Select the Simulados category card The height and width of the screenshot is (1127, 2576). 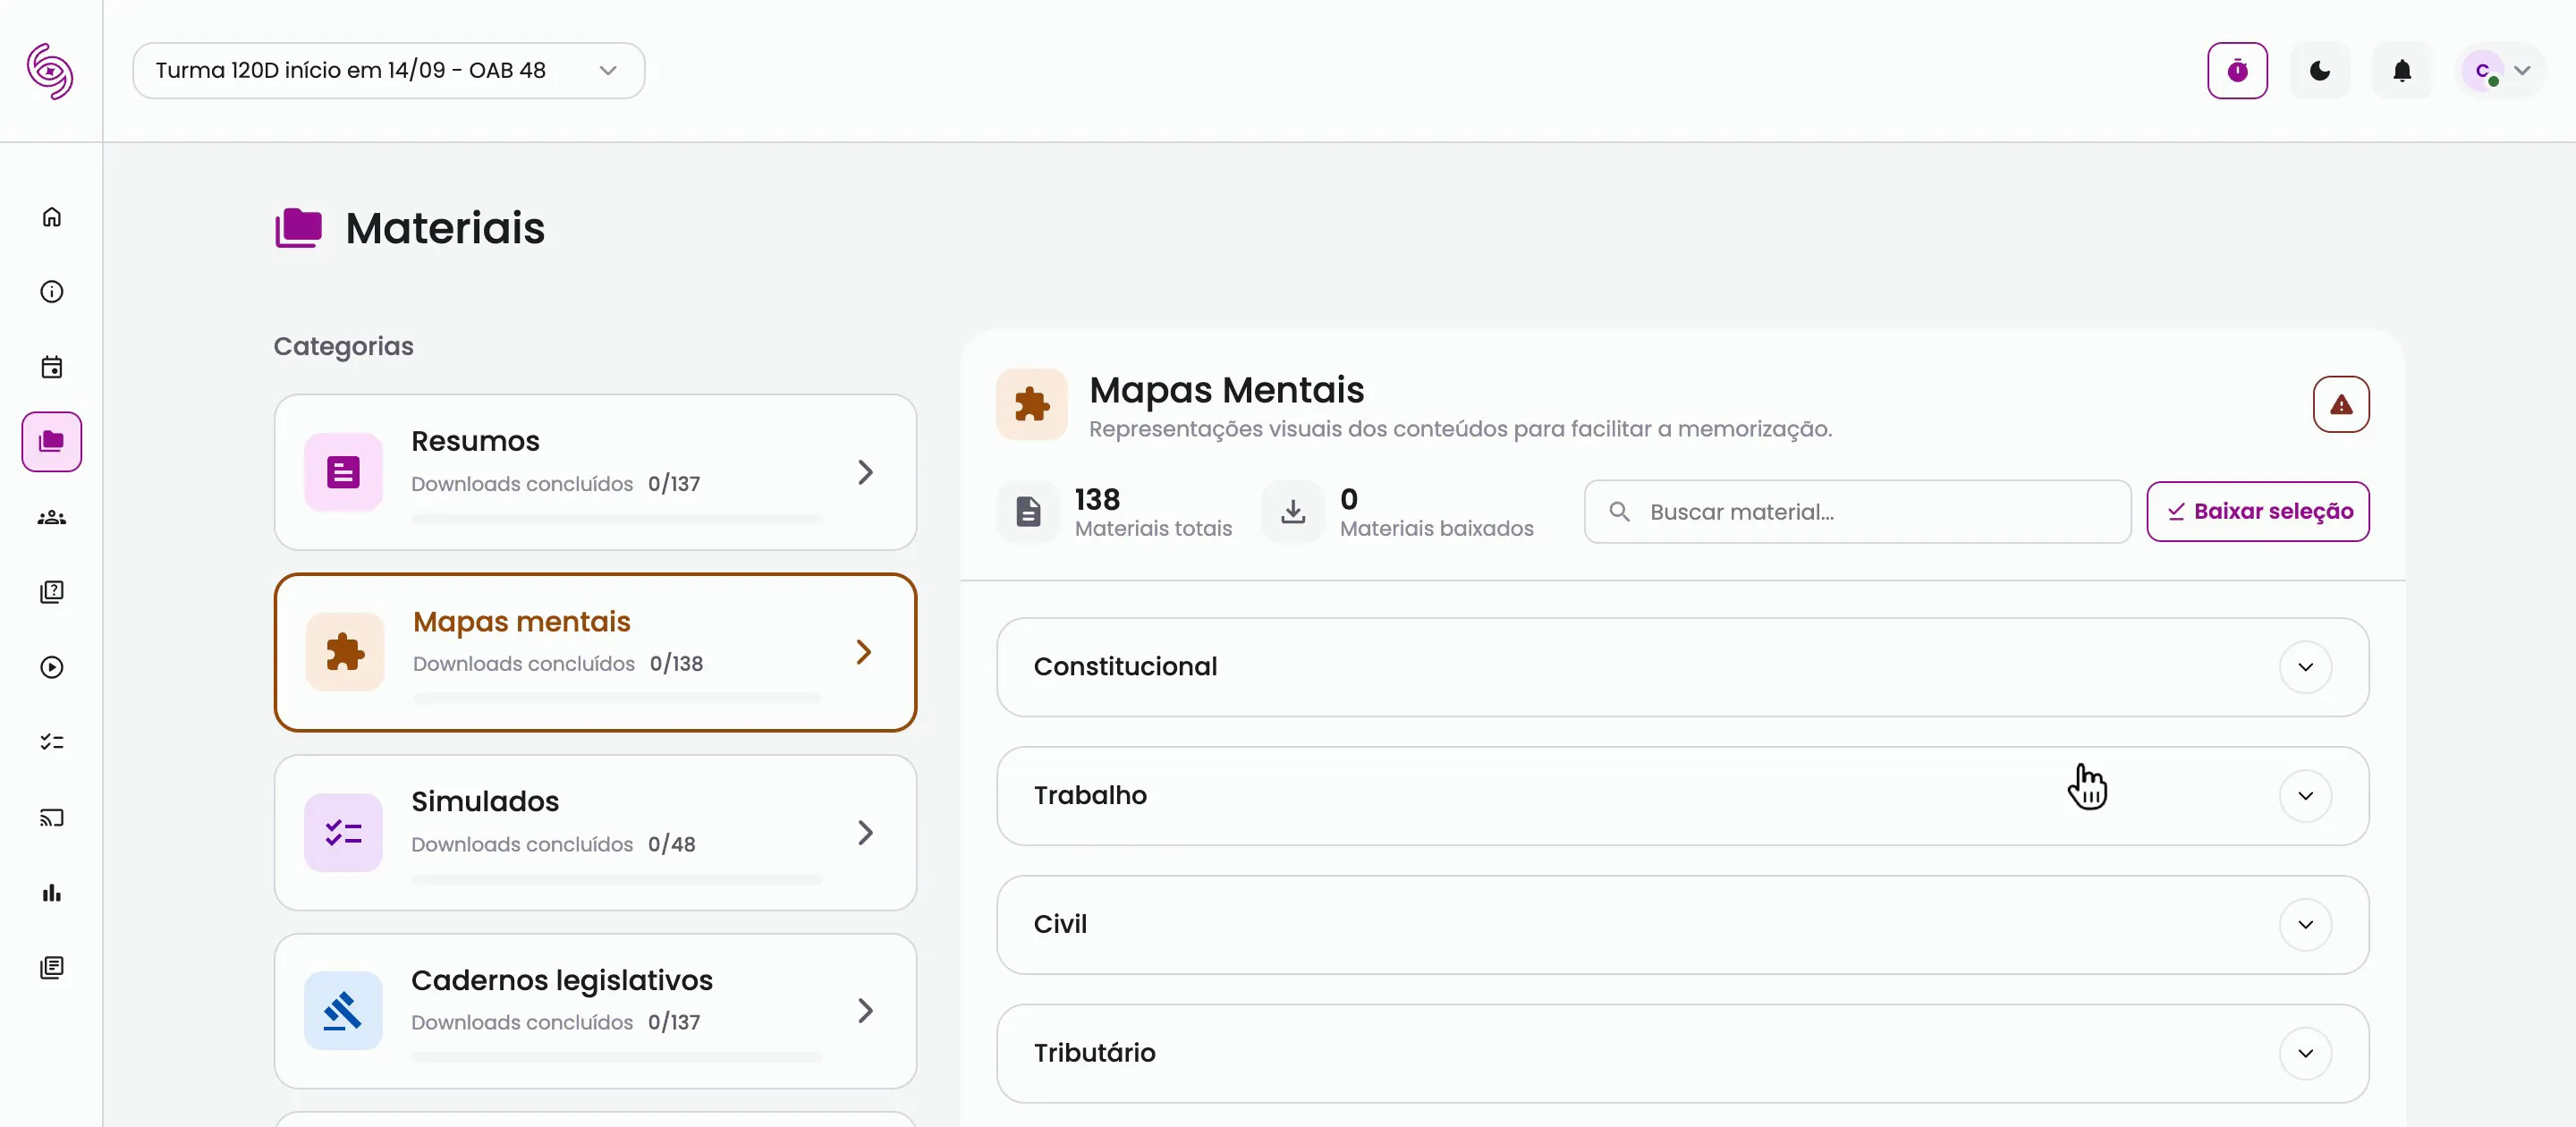pyautogui.click(x=595, y=832)
